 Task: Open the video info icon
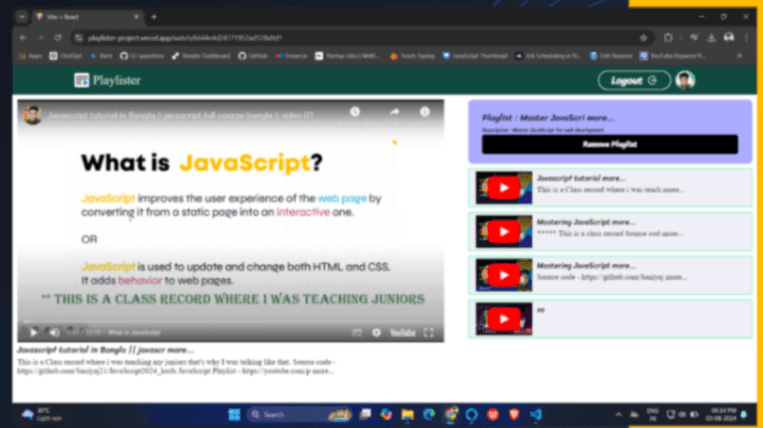coord(425,112)
